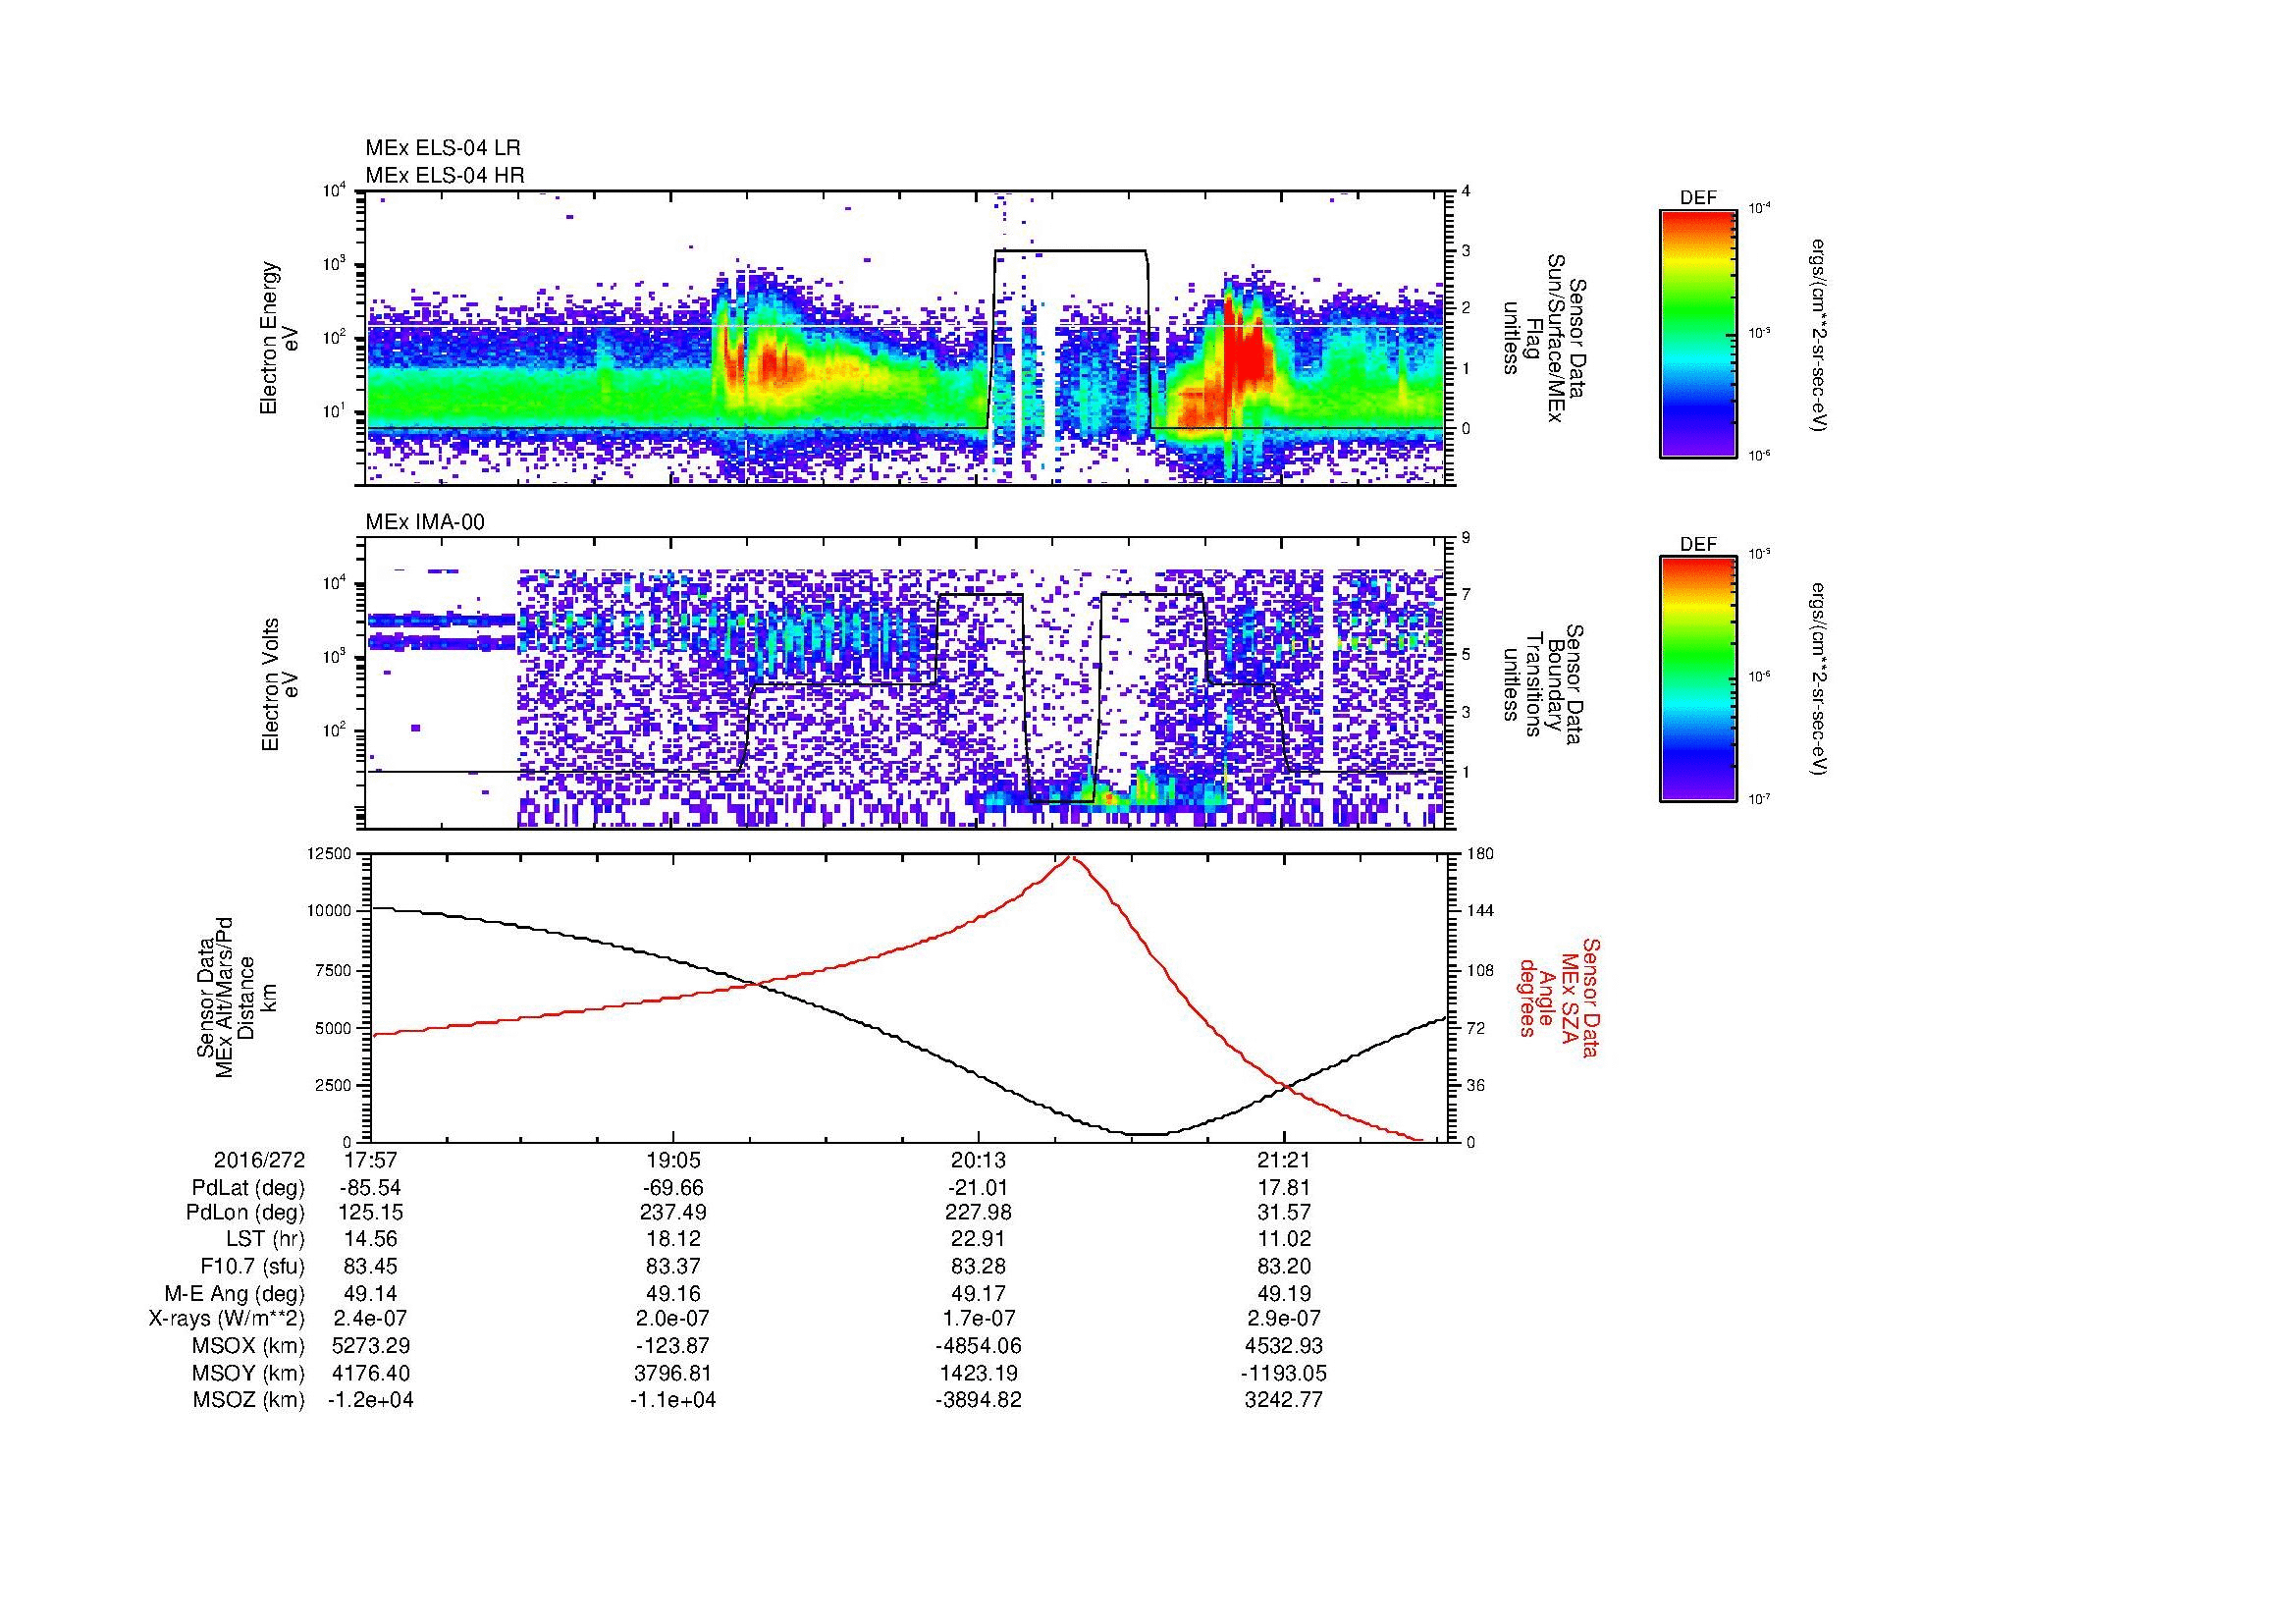This screenshot has width=2296, height=1623.
Task: Click the MSOY value '4176.40'
Action: click(x=371, y=1373)
